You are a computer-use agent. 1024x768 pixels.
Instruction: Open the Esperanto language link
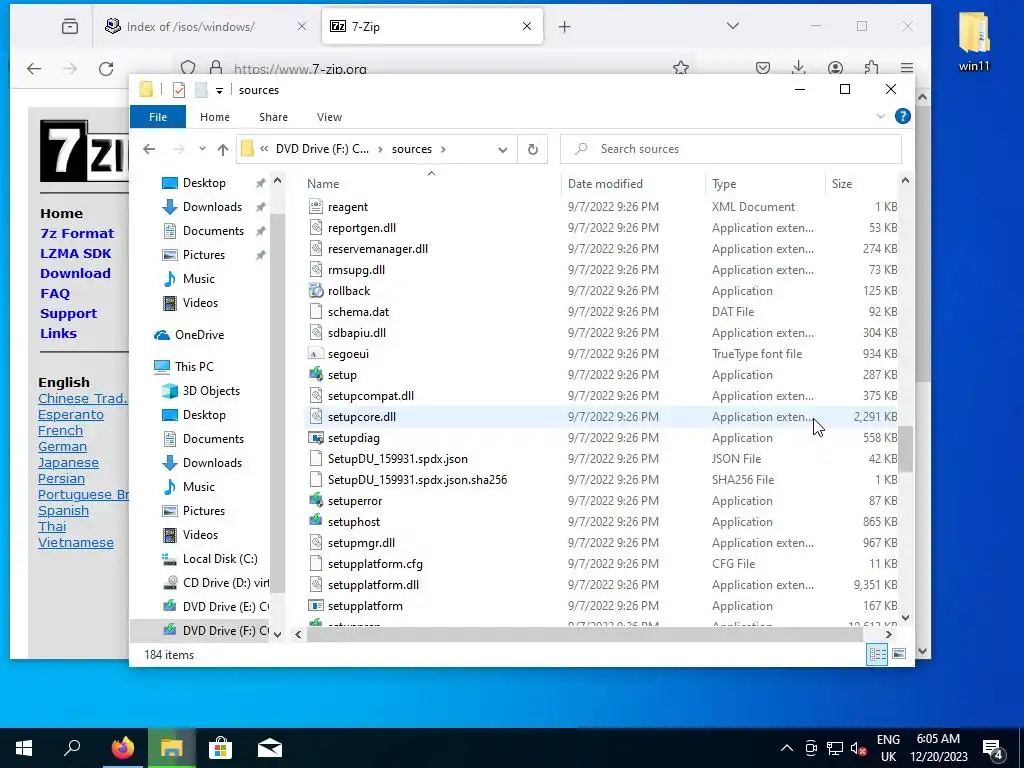(x=71, y=415)
